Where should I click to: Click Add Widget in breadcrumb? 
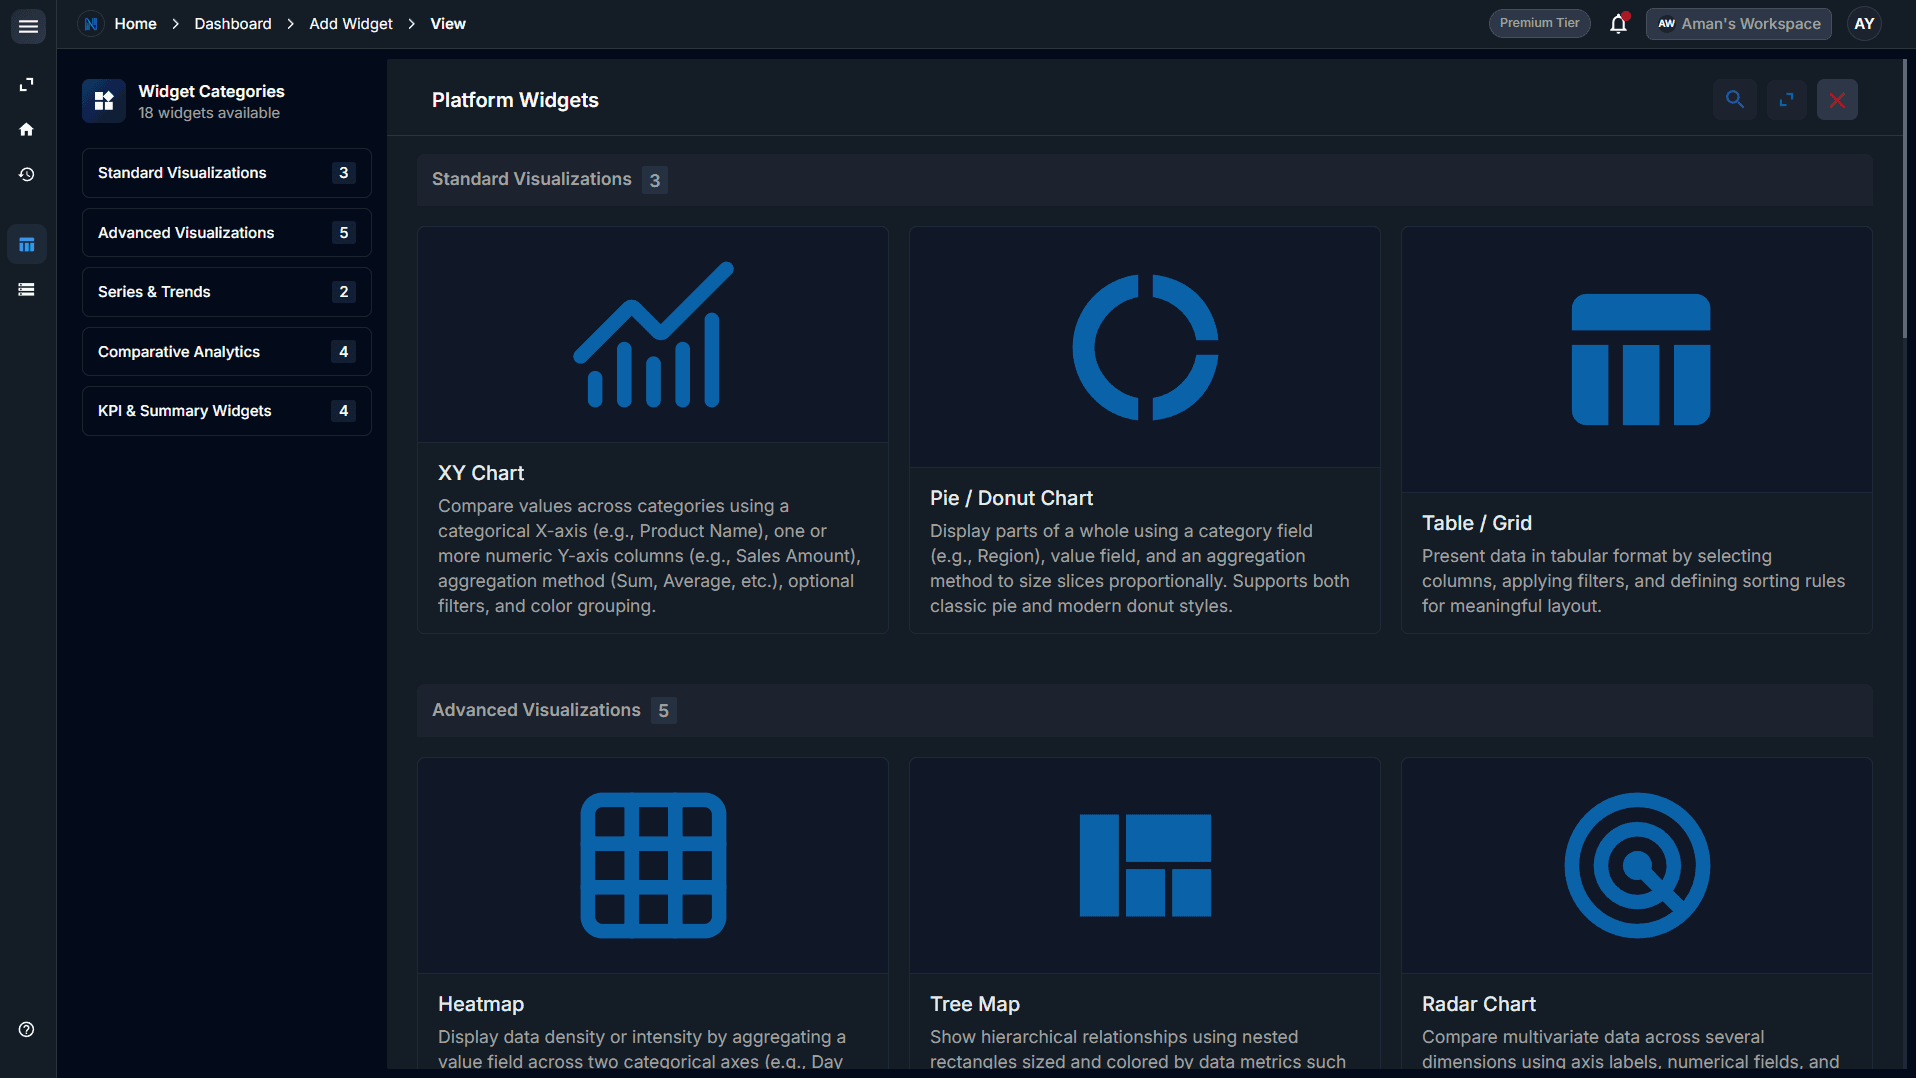tap(351, 24)
